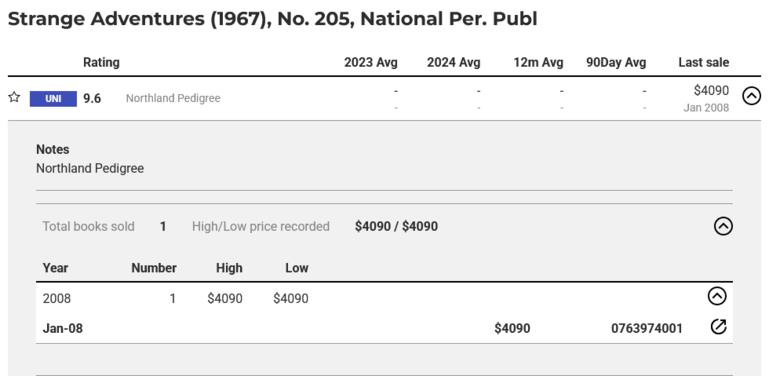This screenshot has height=376, width=780.
Task: Click the blue UNI badge
Action: coord(53,98)
